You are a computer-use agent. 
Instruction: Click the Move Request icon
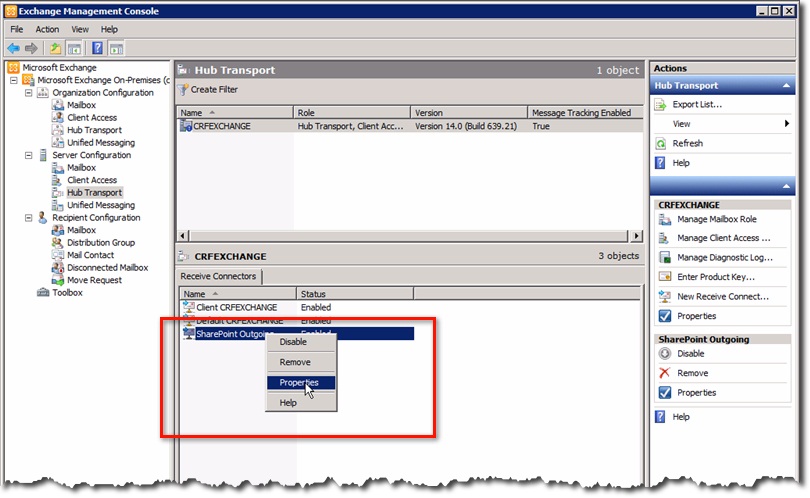[58, 281]
